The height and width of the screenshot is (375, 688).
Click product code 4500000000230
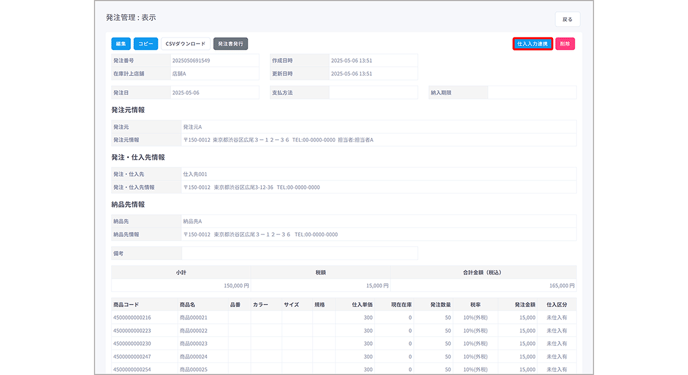point(132,343)
